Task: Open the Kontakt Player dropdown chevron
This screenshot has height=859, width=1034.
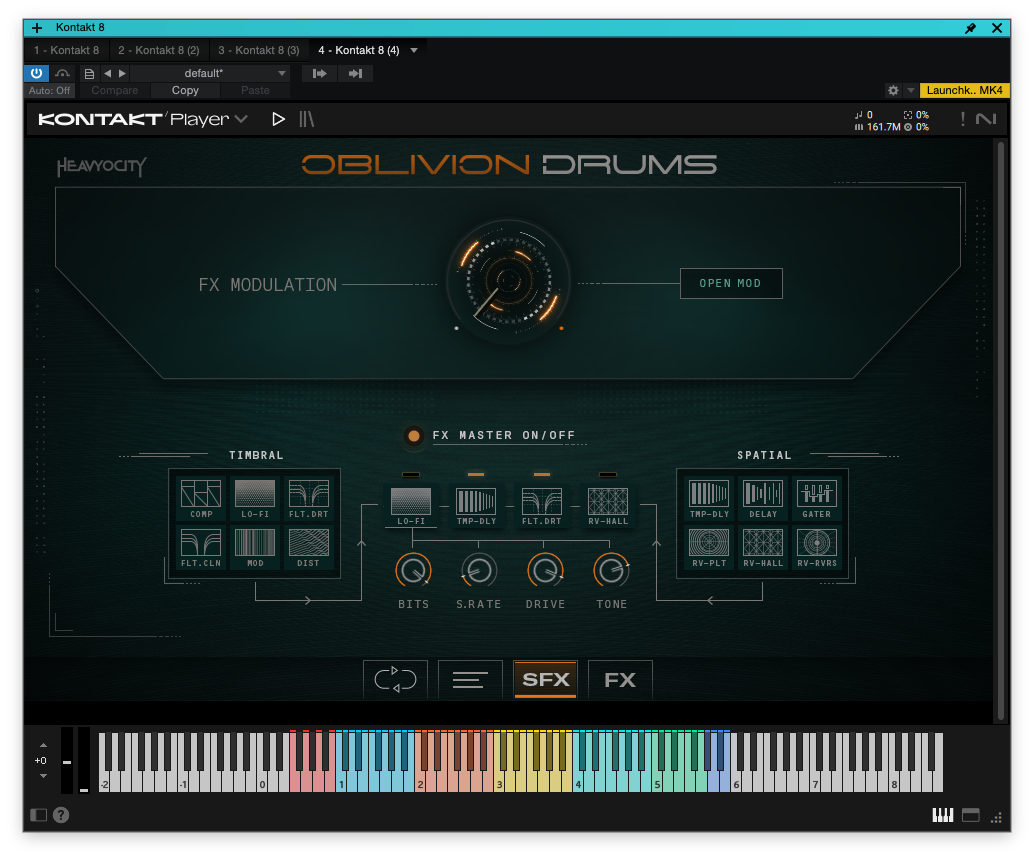Action: click(x=241, y=119)
